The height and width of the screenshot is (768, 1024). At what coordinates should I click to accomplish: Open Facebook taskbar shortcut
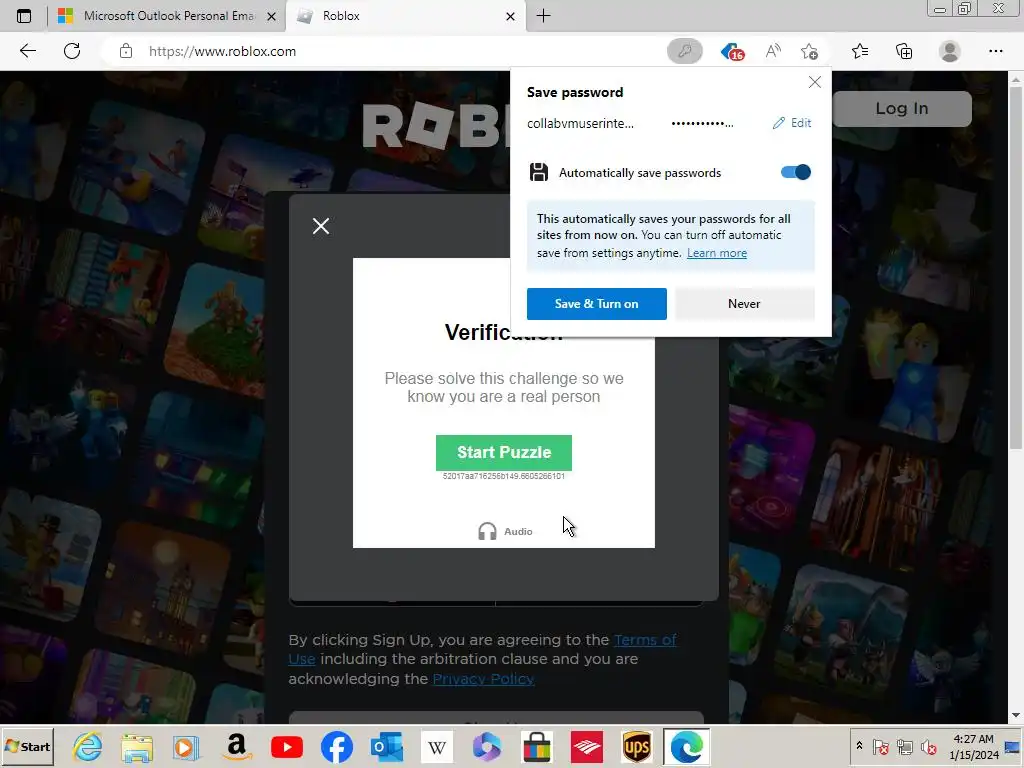pos(337,746)
